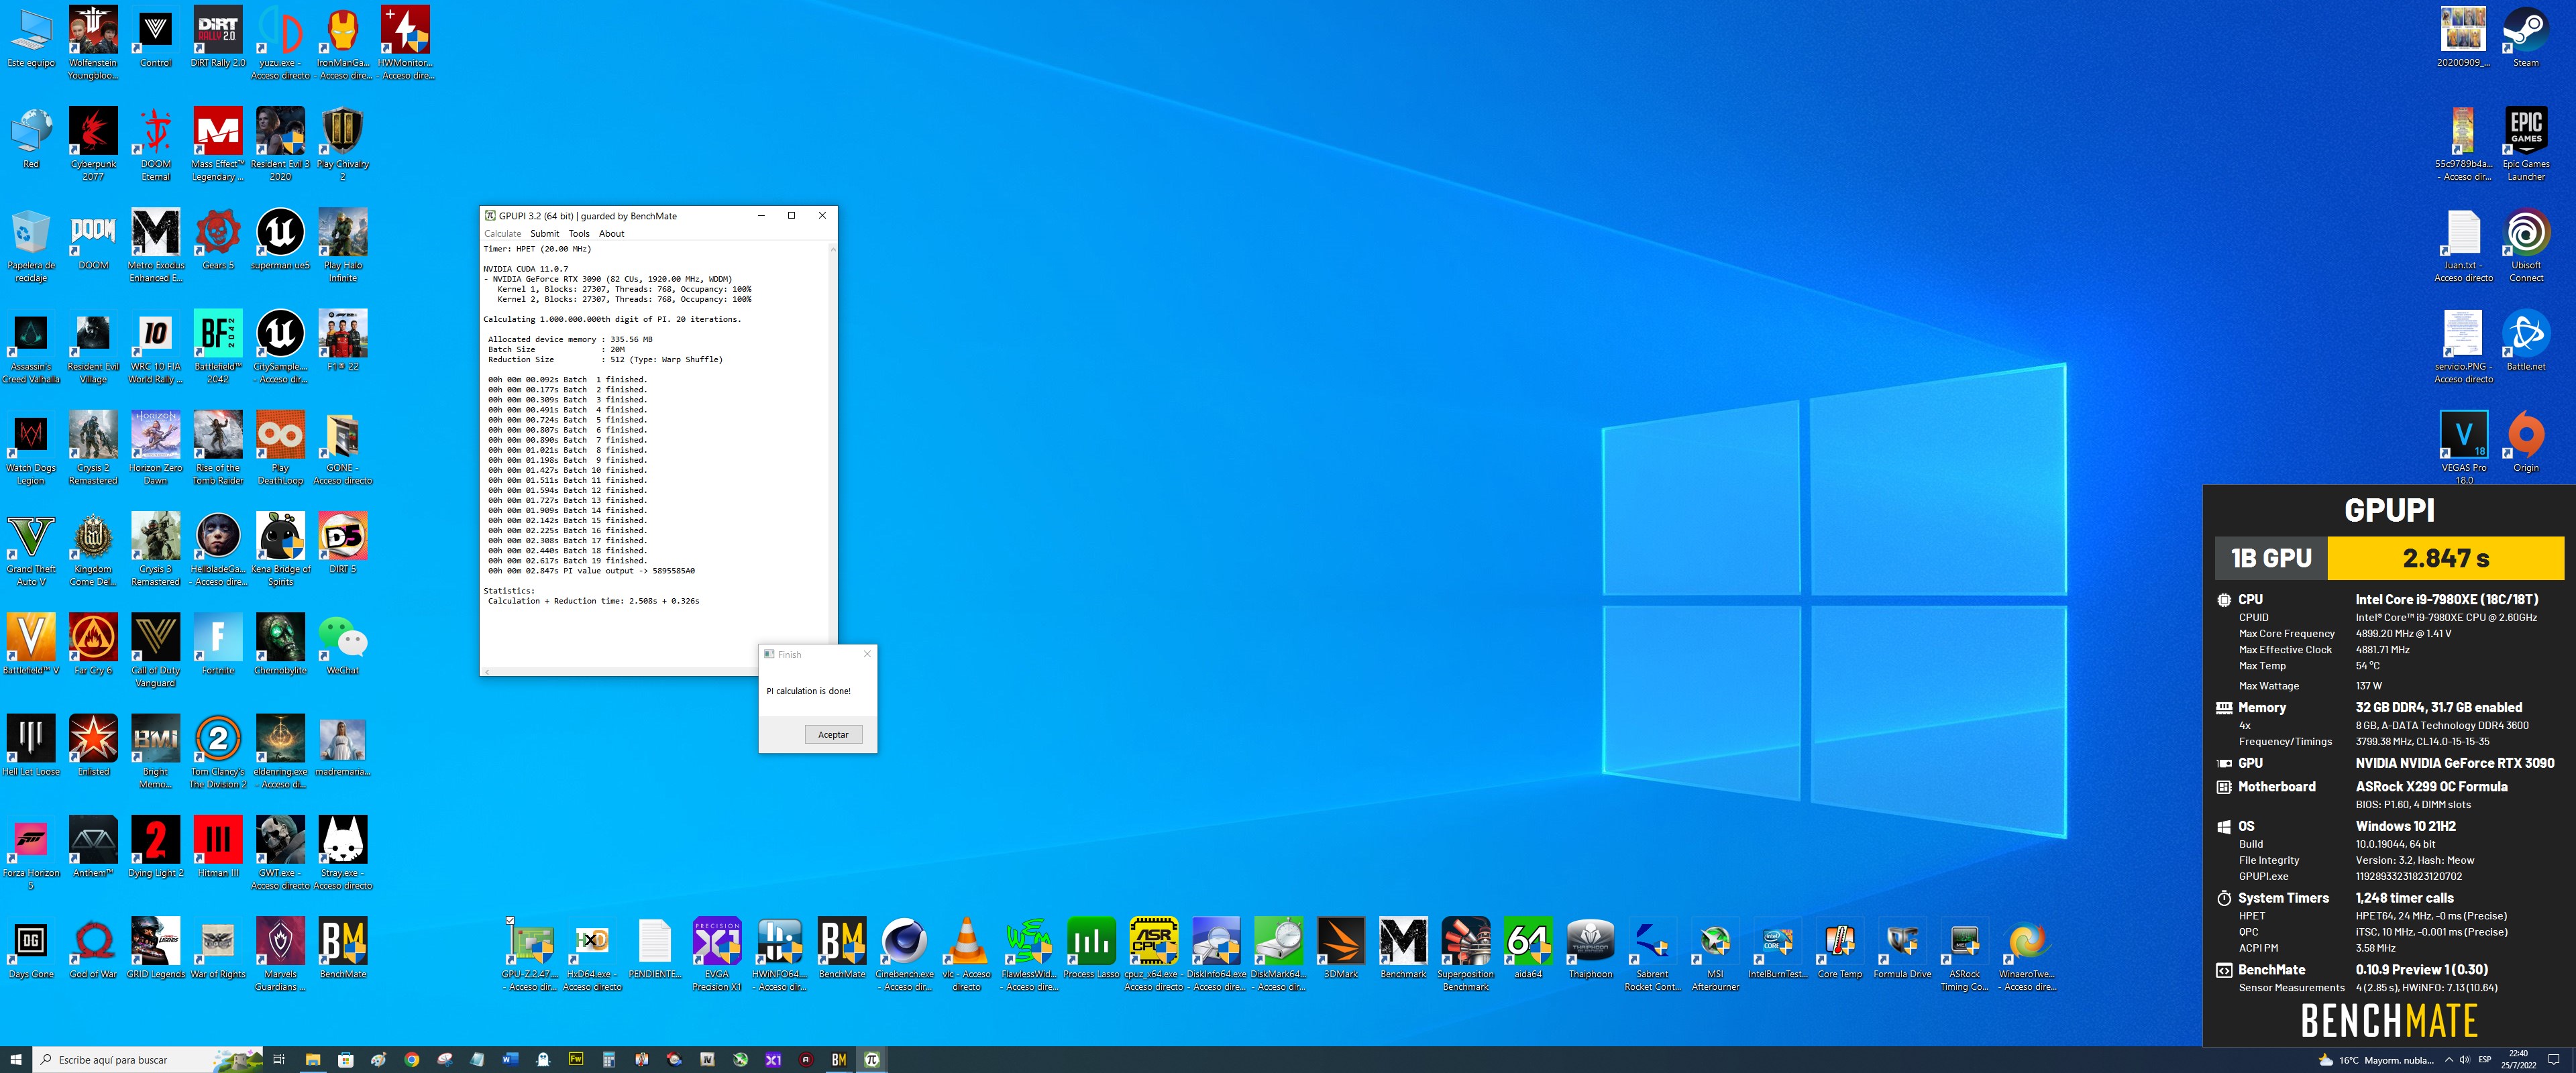Select the God of War icon

click(x=93, y=948)
